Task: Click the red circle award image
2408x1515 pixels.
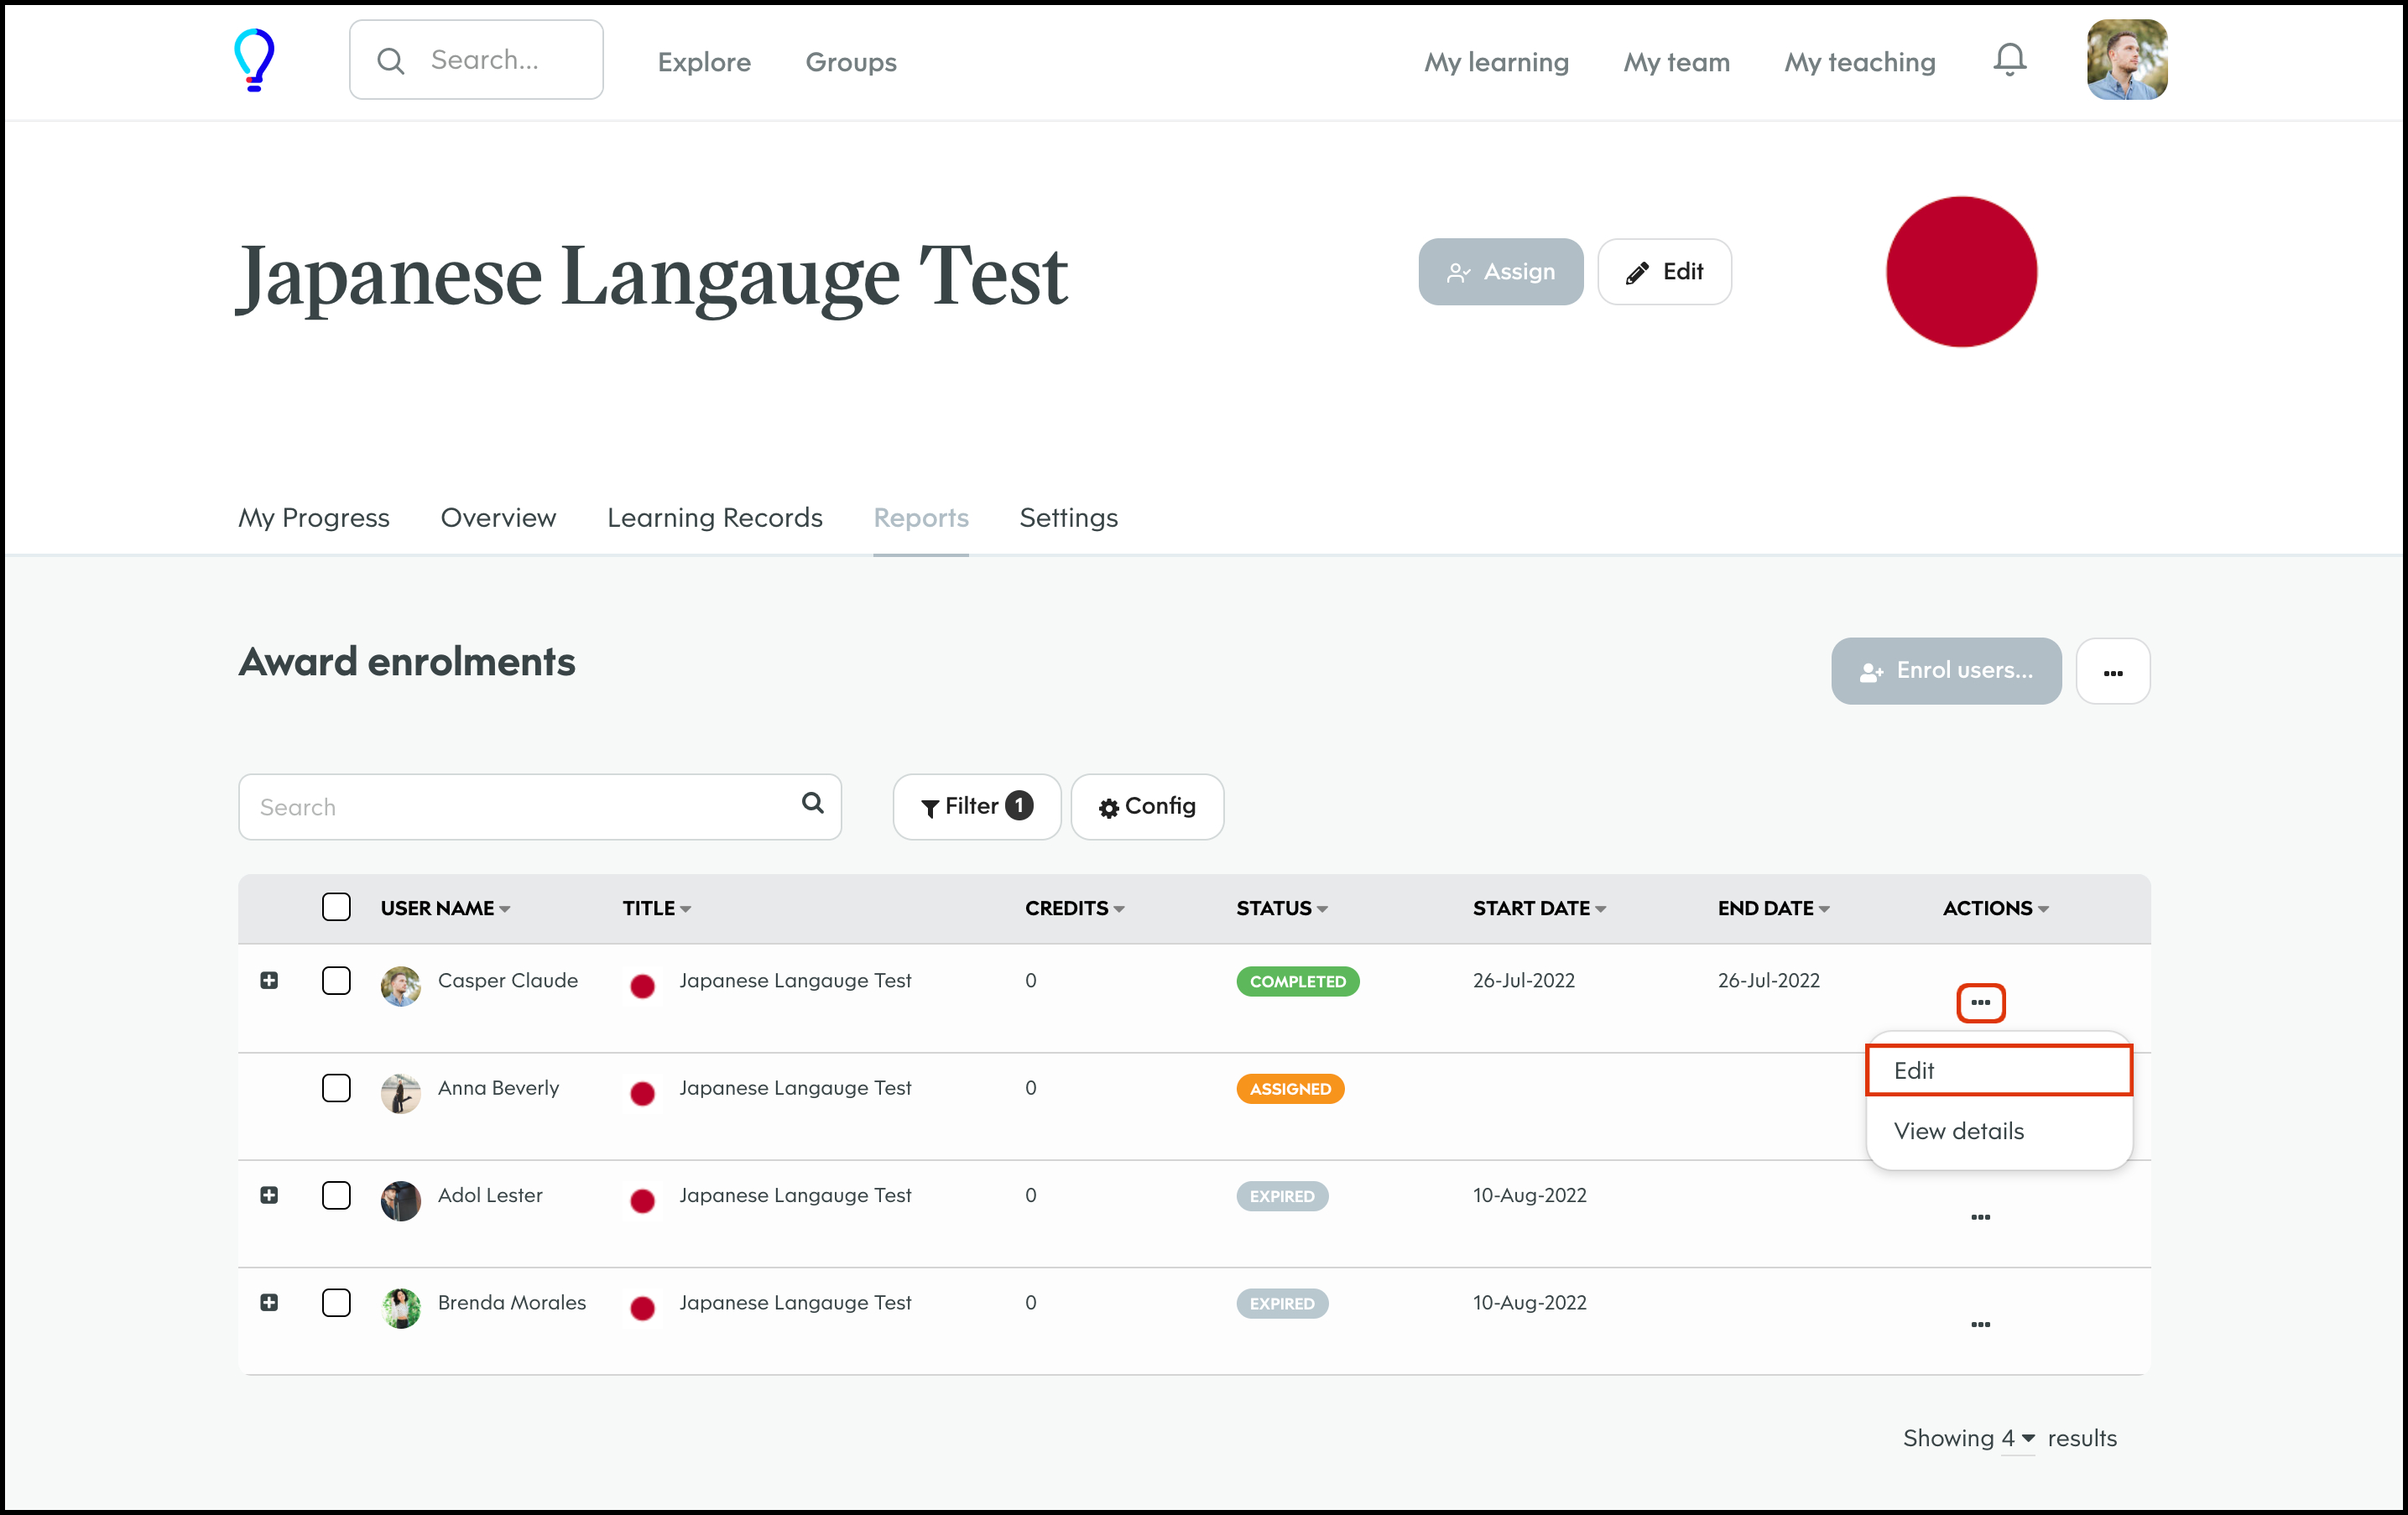Action: 1960,272
